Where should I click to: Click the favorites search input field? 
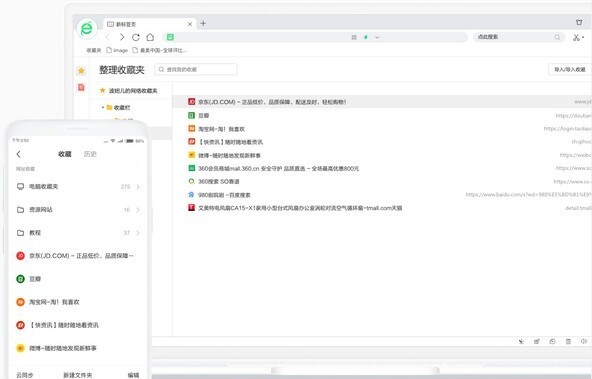pyautogui.click(x=196, y=69)
